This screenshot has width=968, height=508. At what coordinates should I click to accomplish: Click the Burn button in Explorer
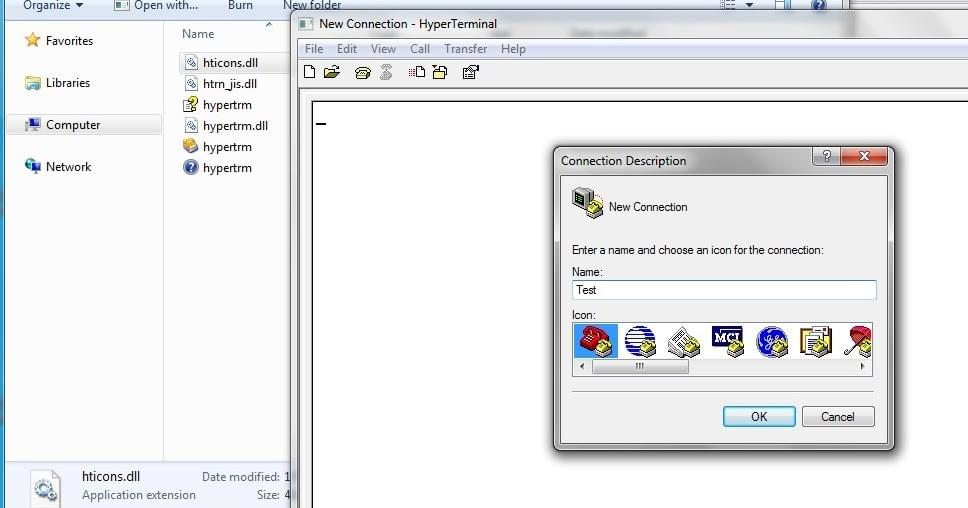click(240, 6)
